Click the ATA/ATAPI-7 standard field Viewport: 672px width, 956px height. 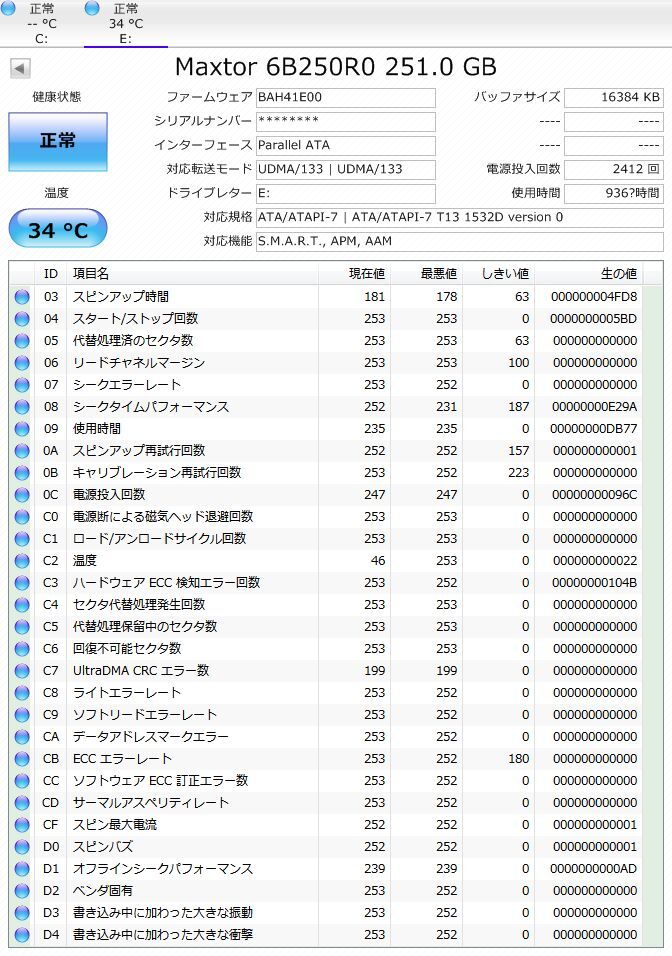[460, 217]
